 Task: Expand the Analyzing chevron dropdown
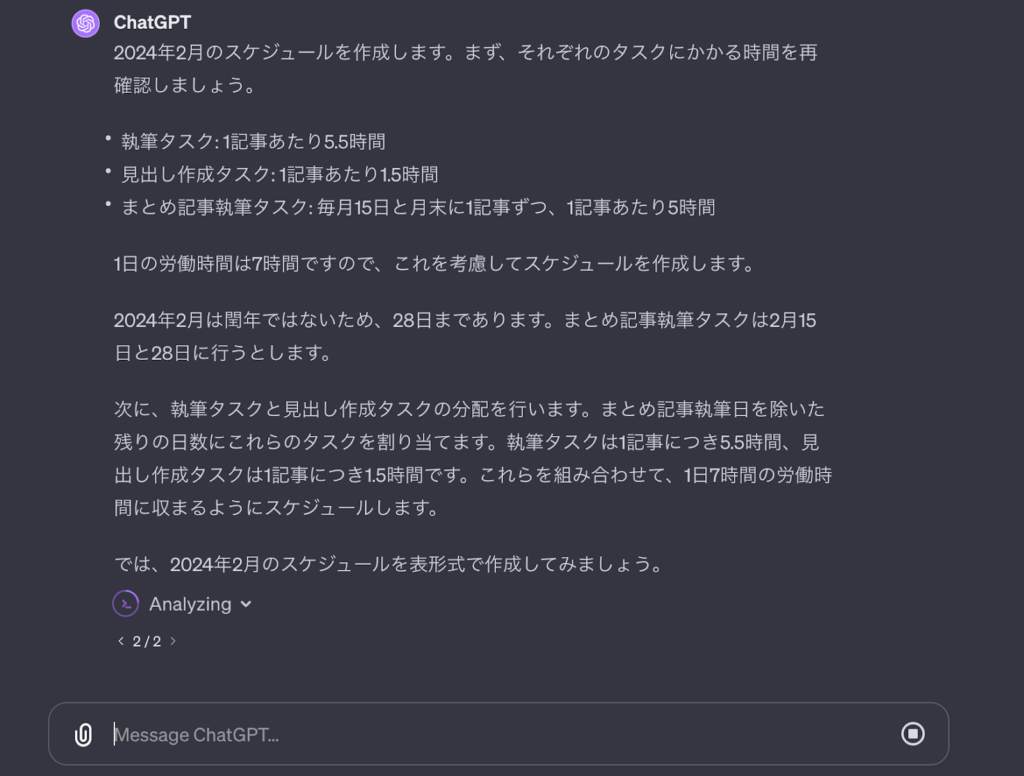246,604
